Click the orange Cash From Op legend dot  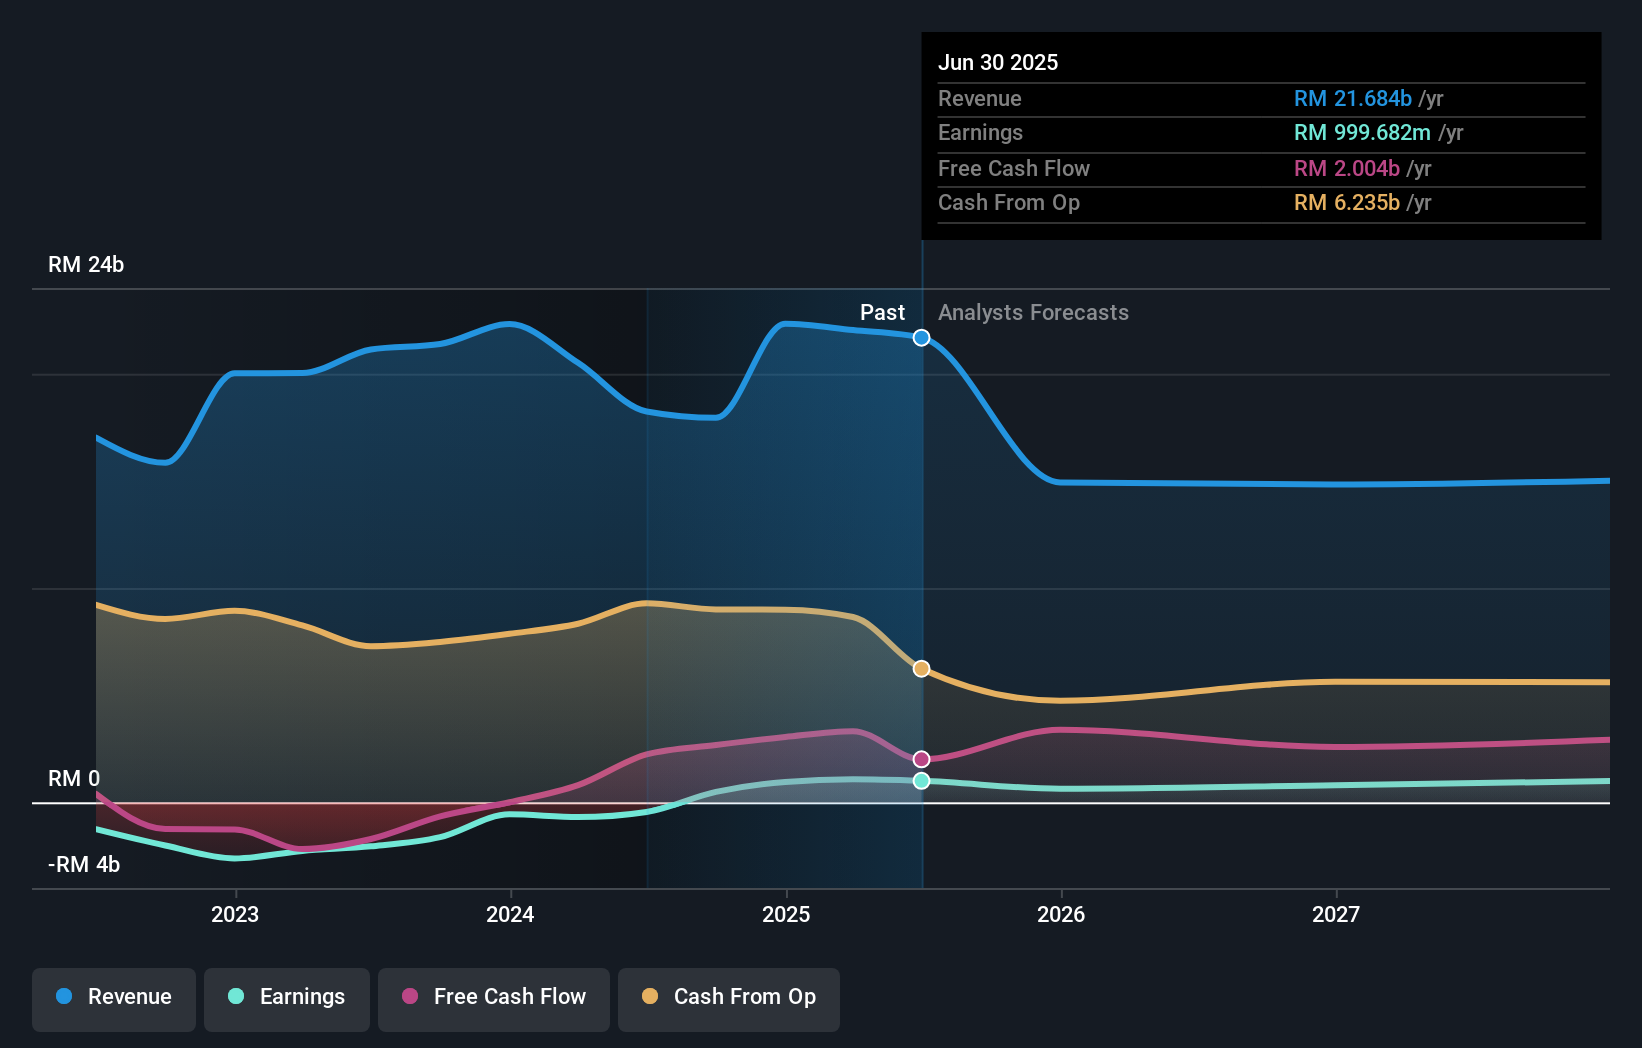651,997
